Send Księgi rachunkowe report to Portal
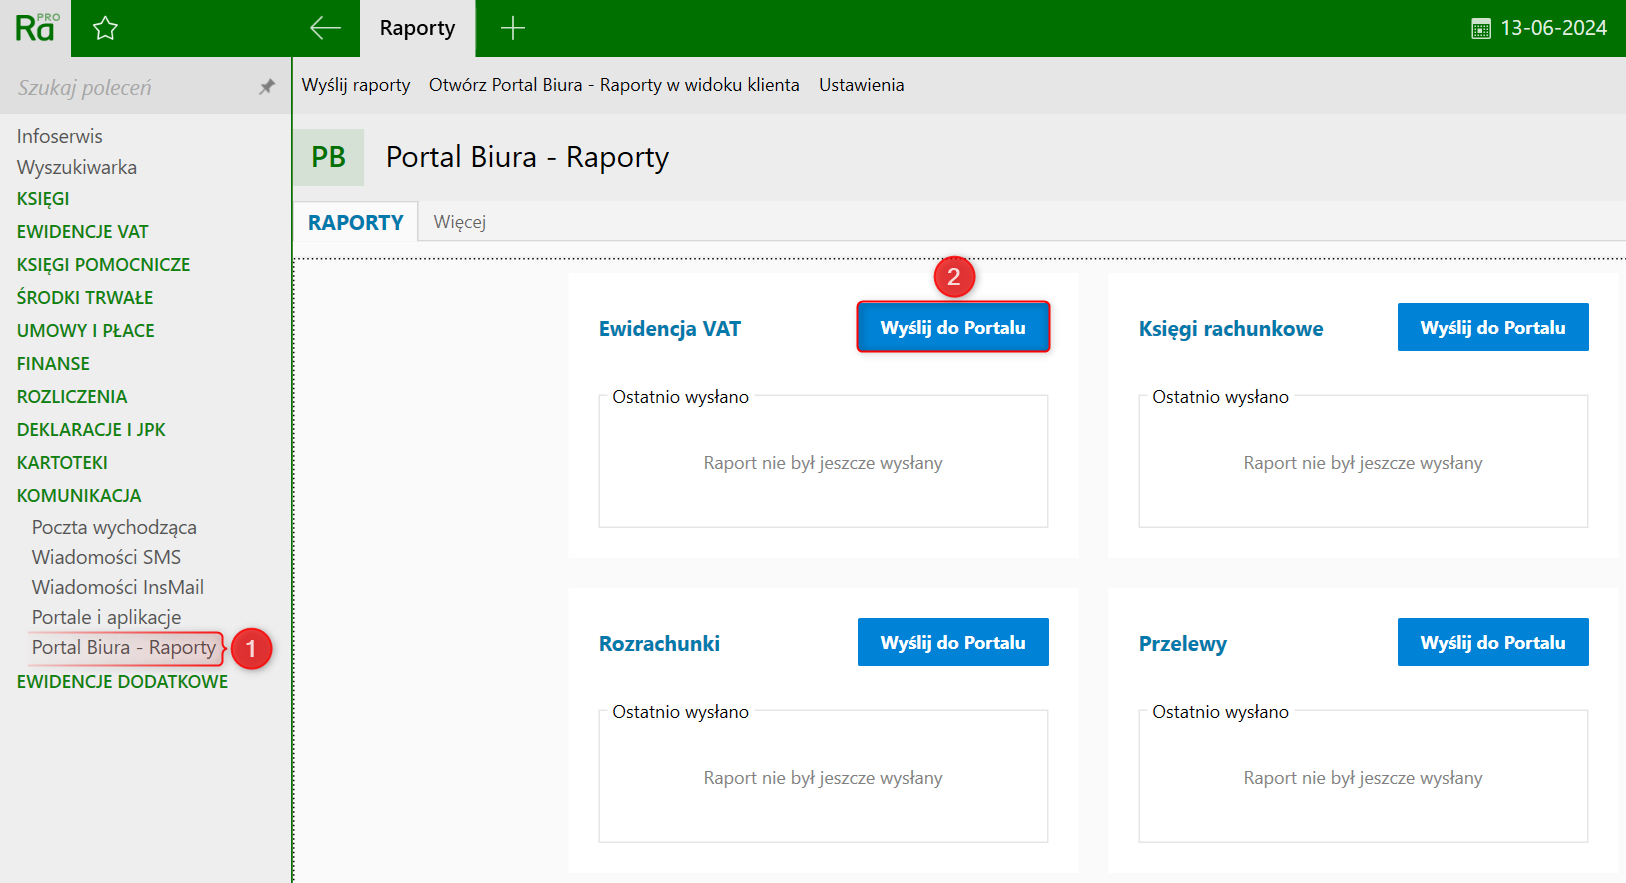1626x883 pixels. [x=1492, y=327]
